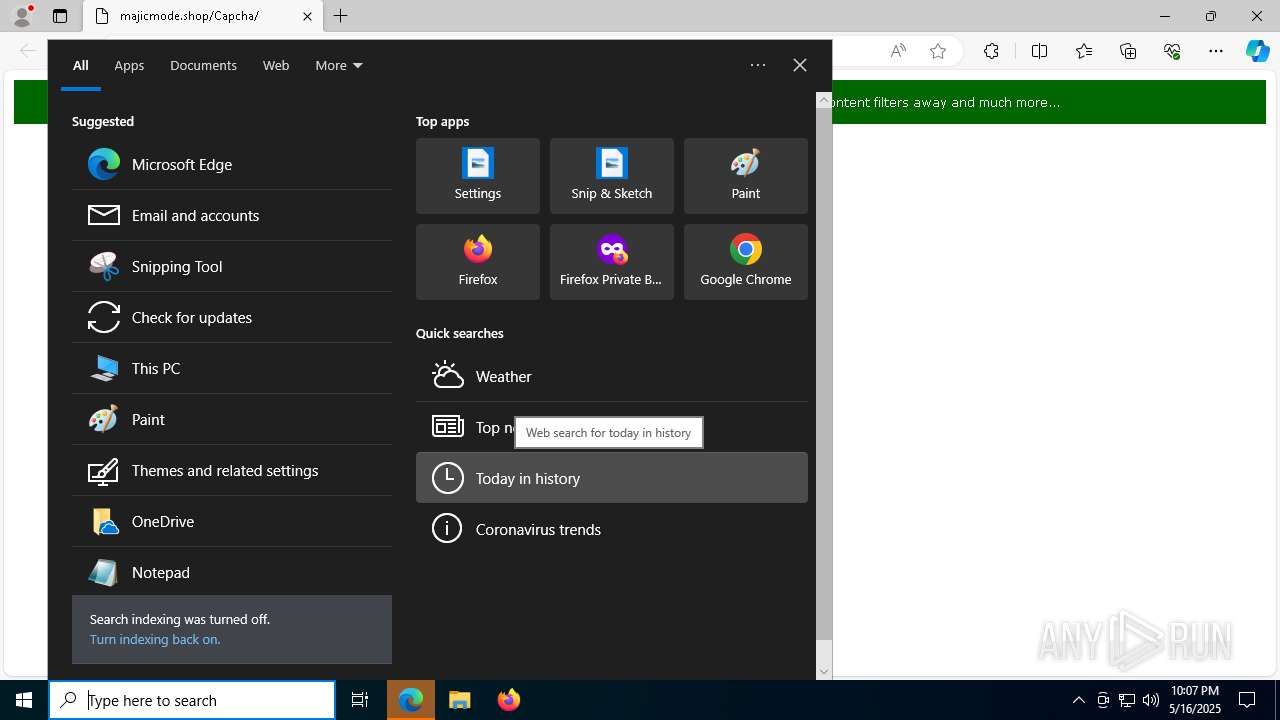Switch to Apps search tab

[x=129, y=65]
